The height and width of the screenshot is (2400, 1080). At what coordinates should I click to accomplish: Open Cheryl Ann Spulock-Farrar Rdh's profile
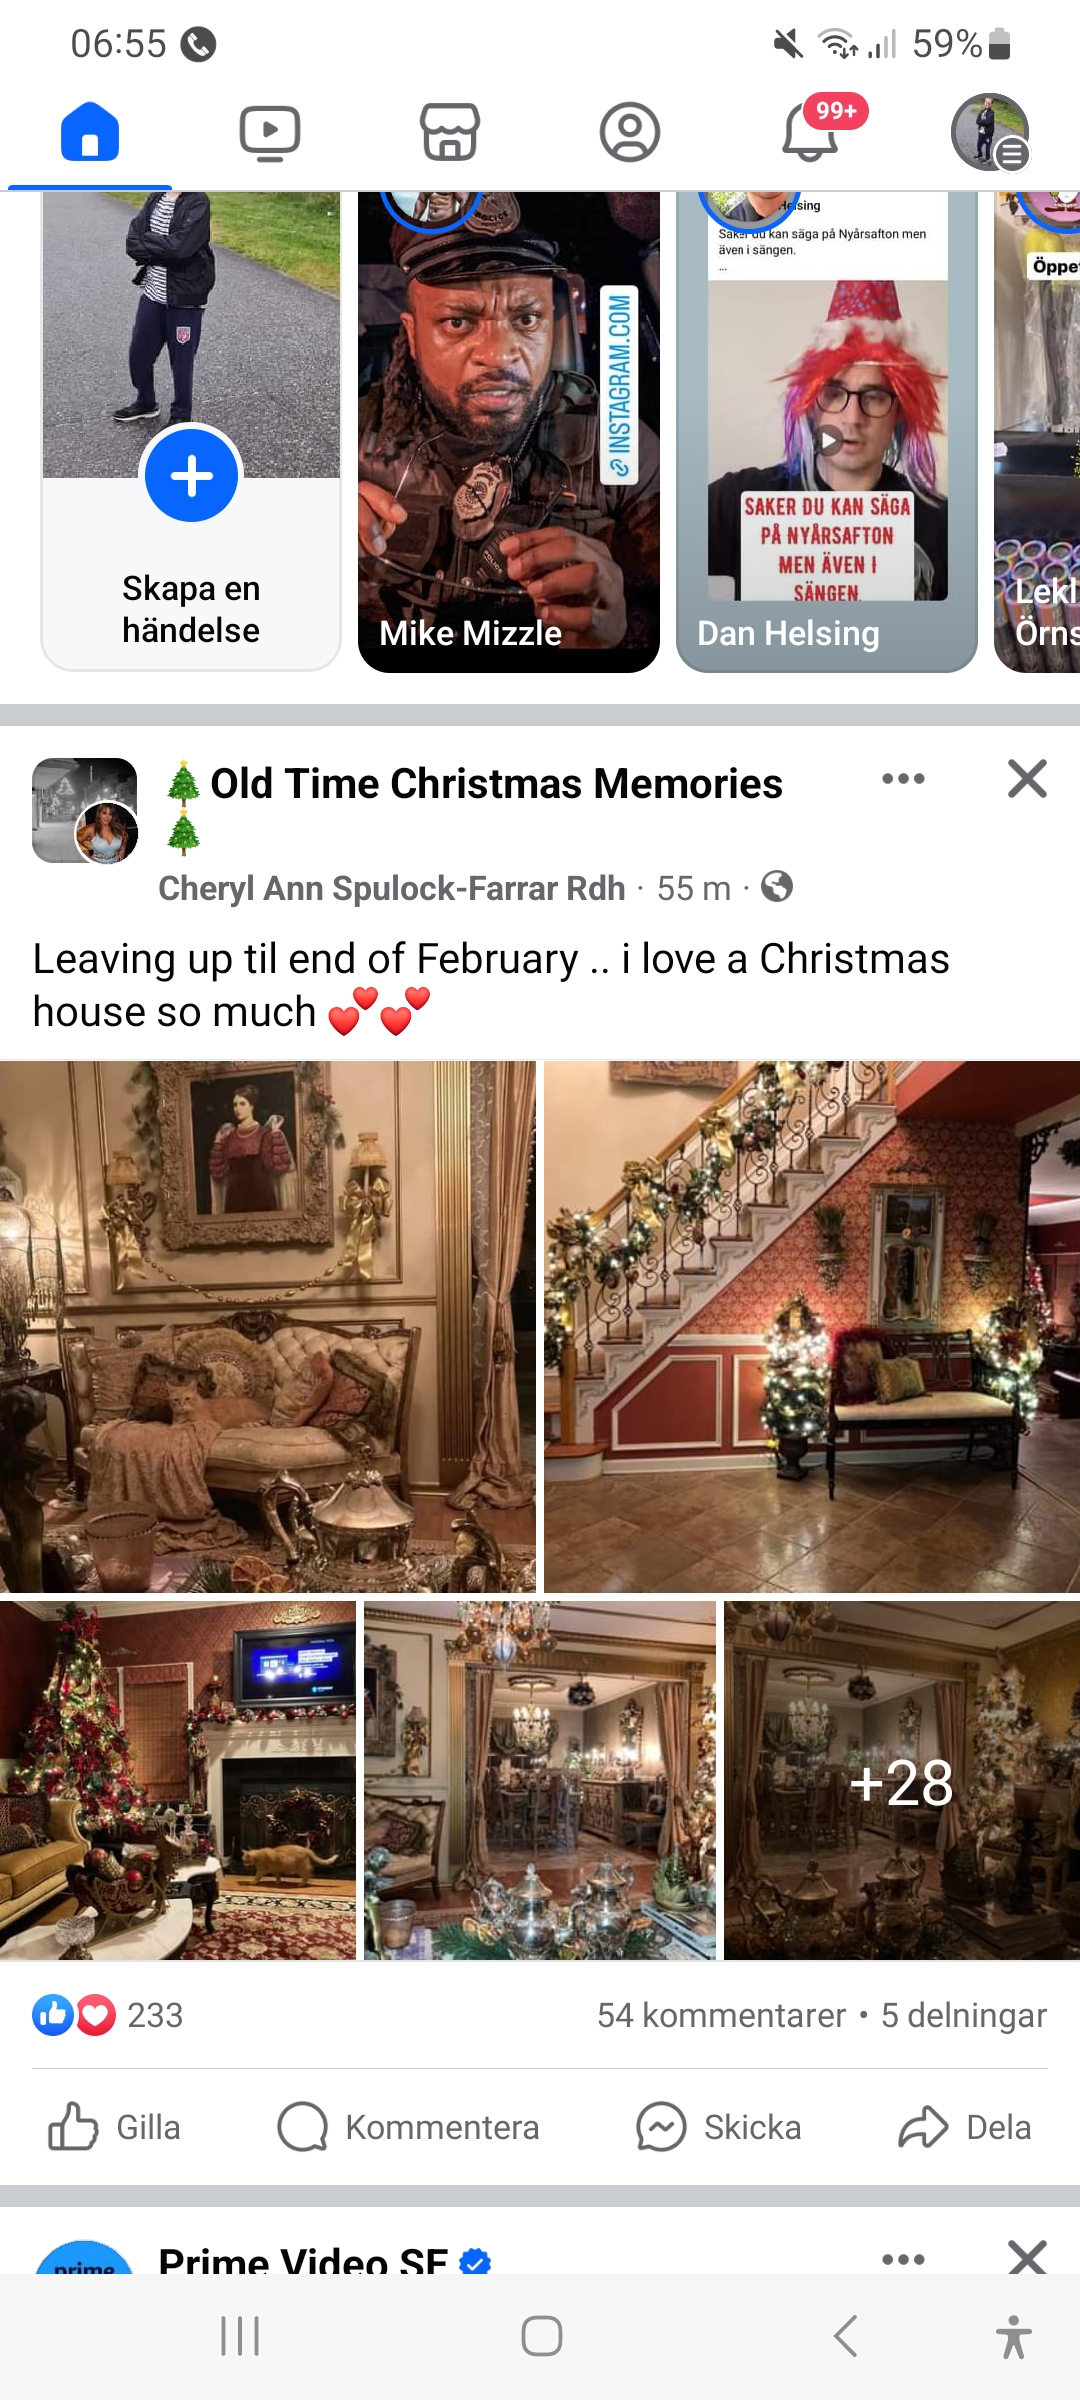(x=391, y=888)
